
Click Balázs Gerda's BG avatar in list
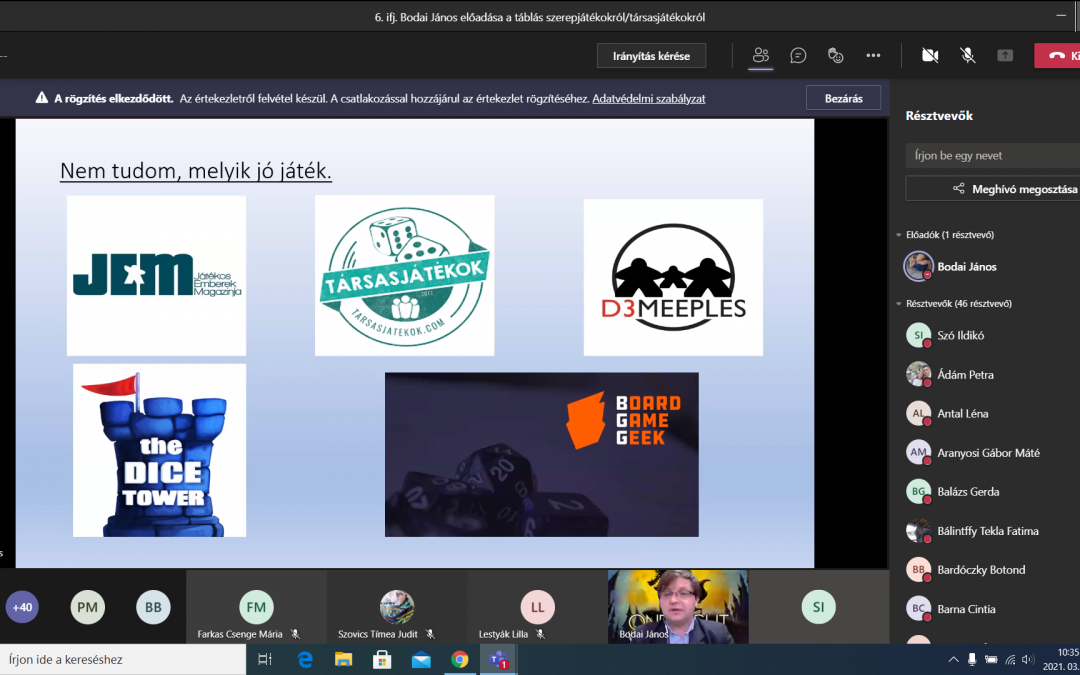[918, 492]
